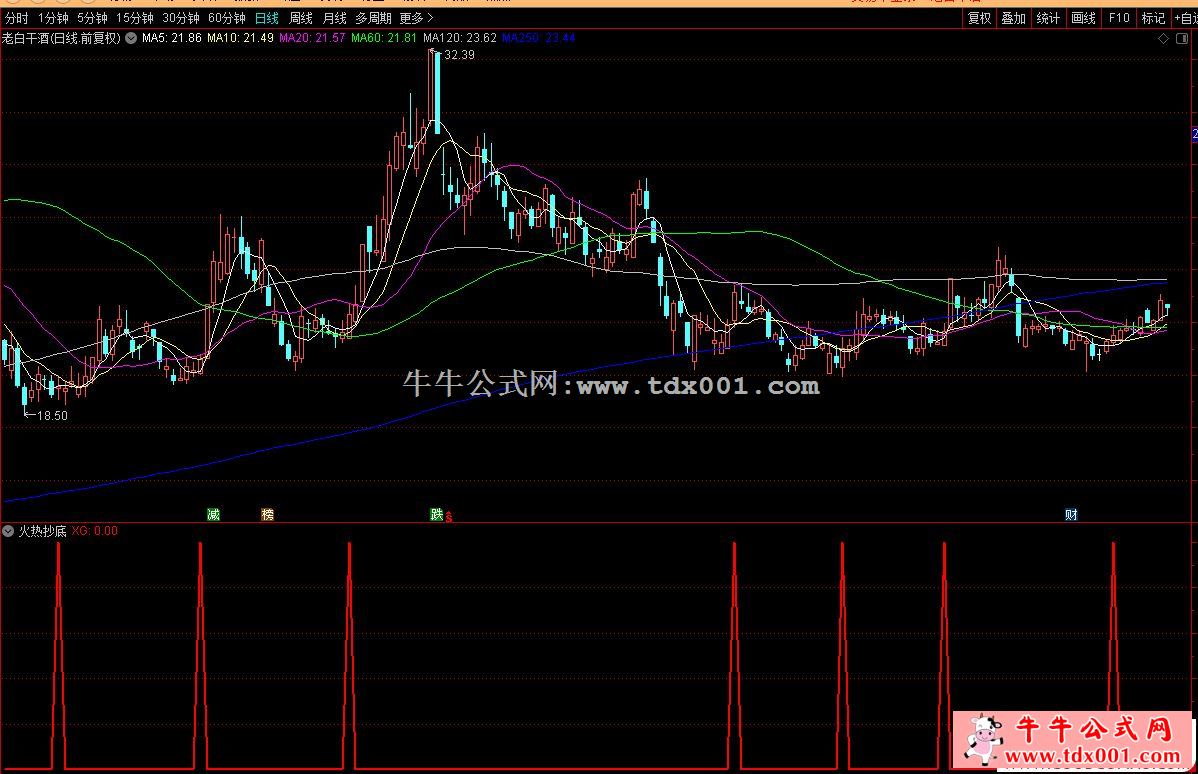Click the MA250: 23.44 label

[539, 37]
